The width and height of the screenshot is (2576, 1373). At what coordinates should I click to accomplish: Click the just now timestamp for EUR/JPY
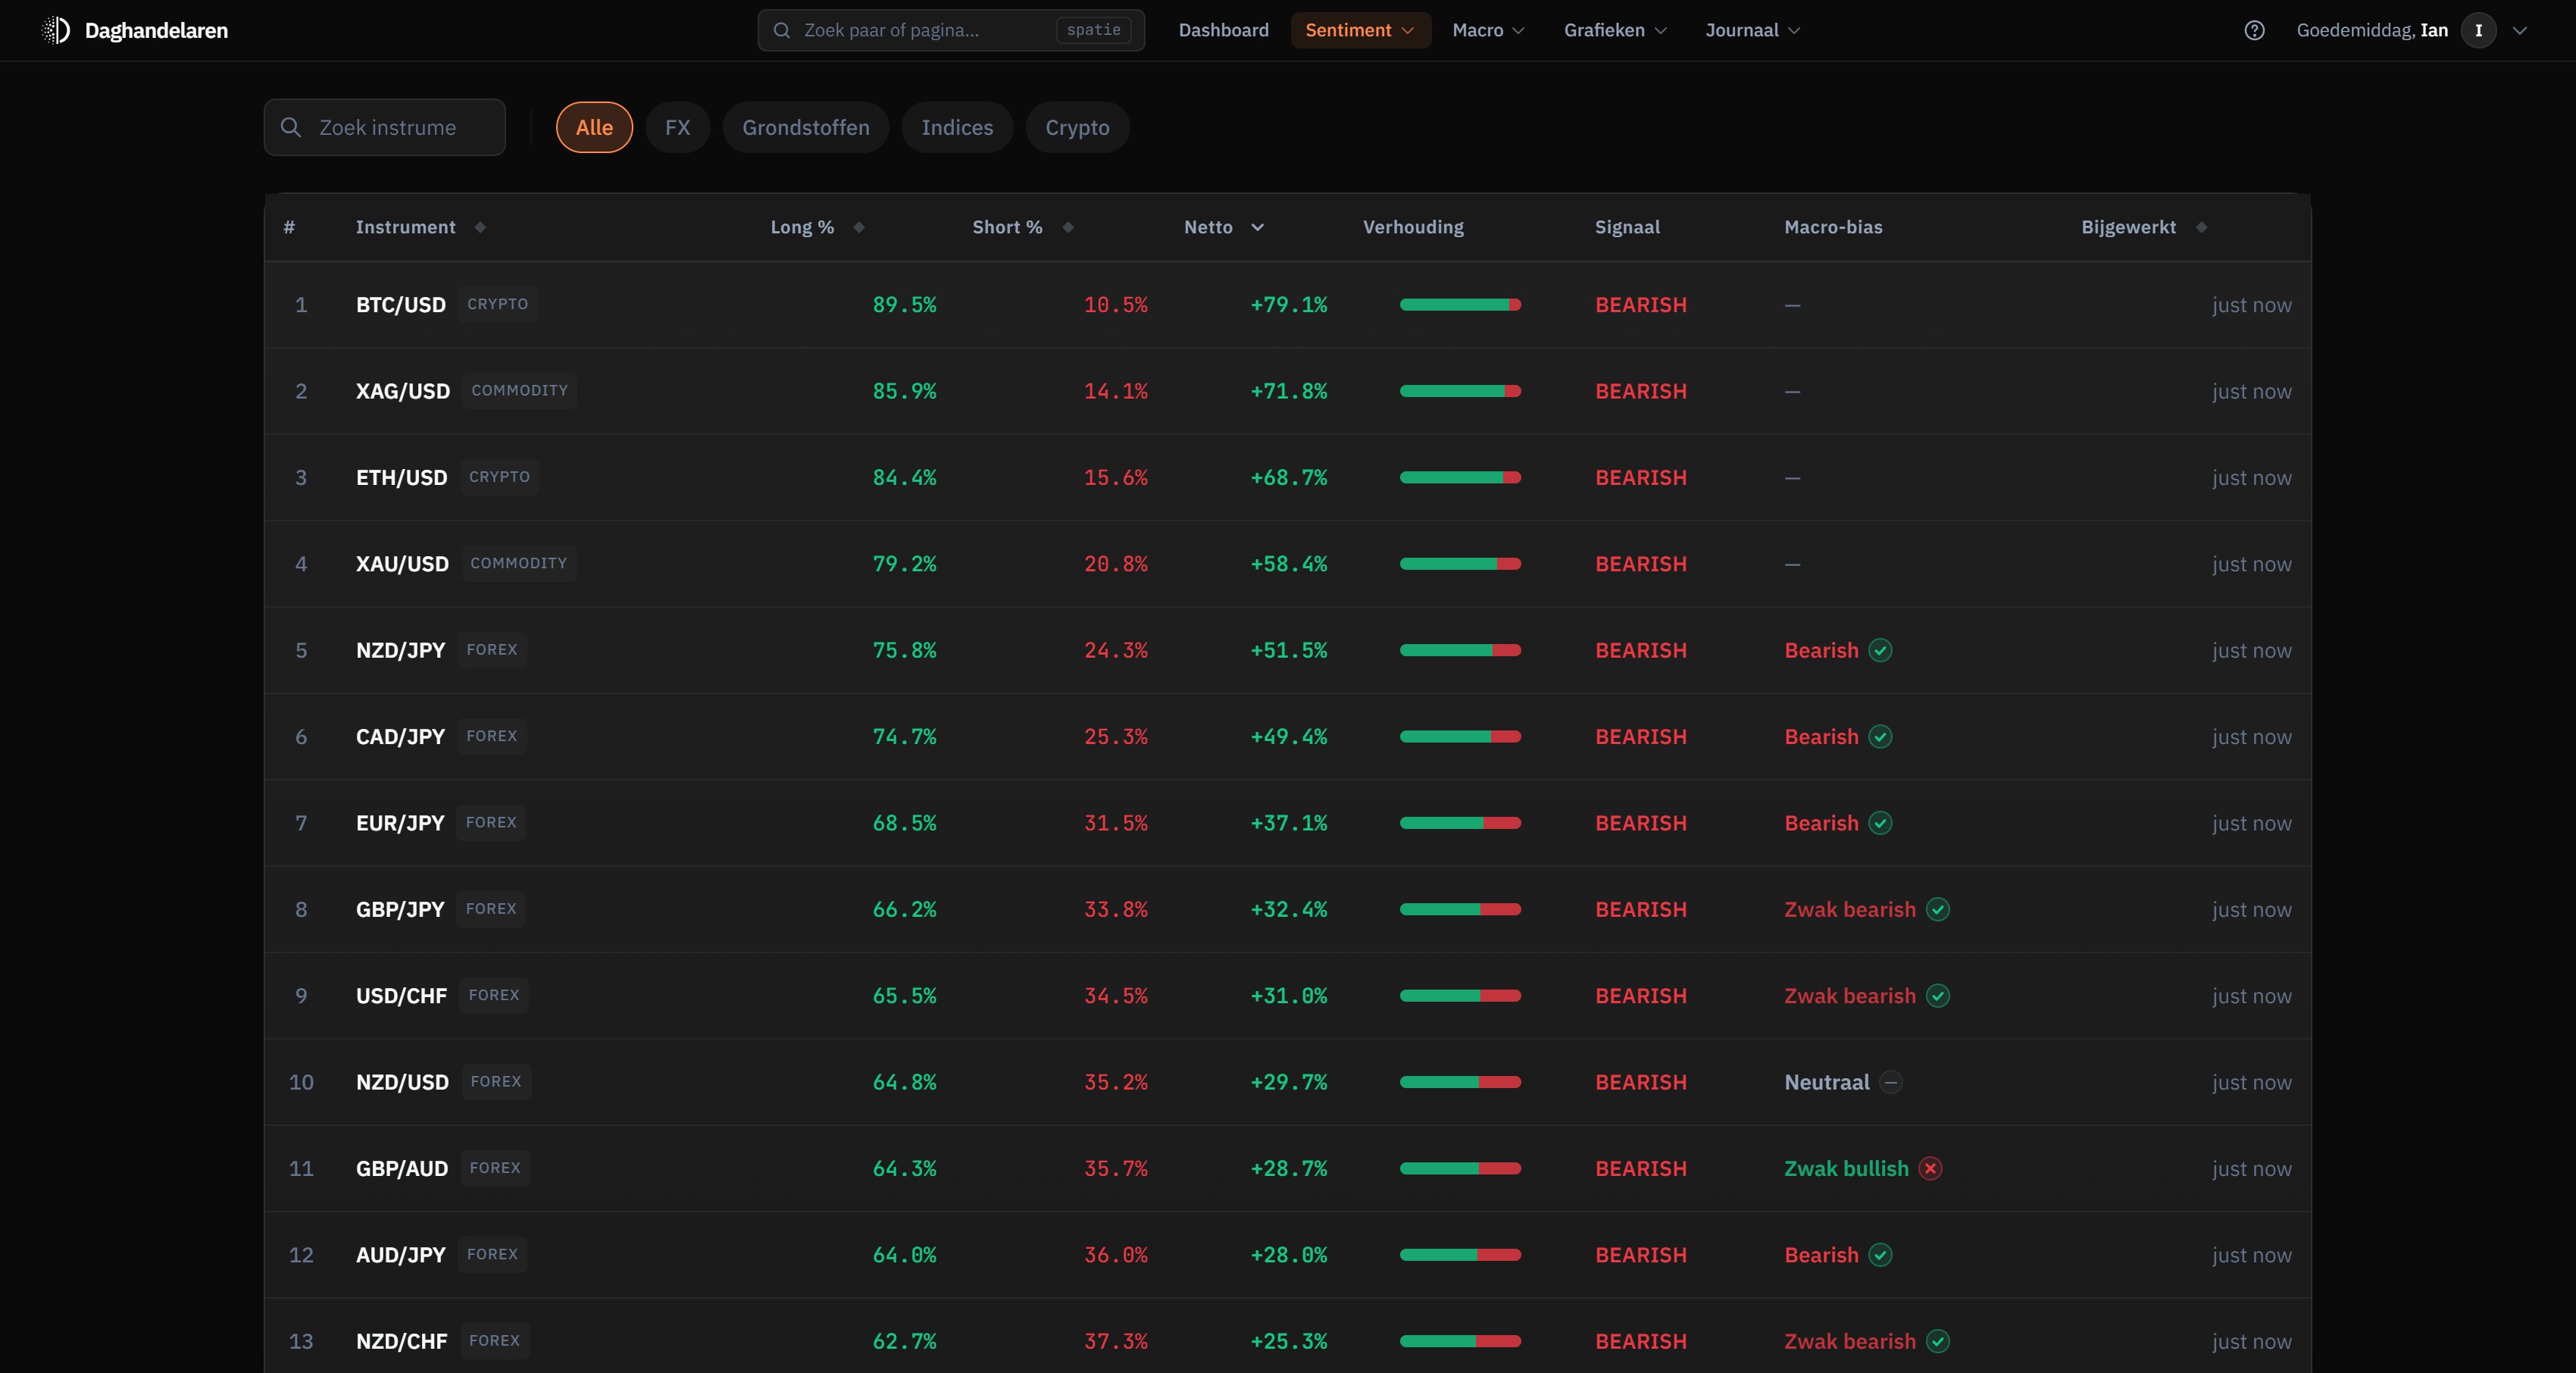[x=2251, y=823]
